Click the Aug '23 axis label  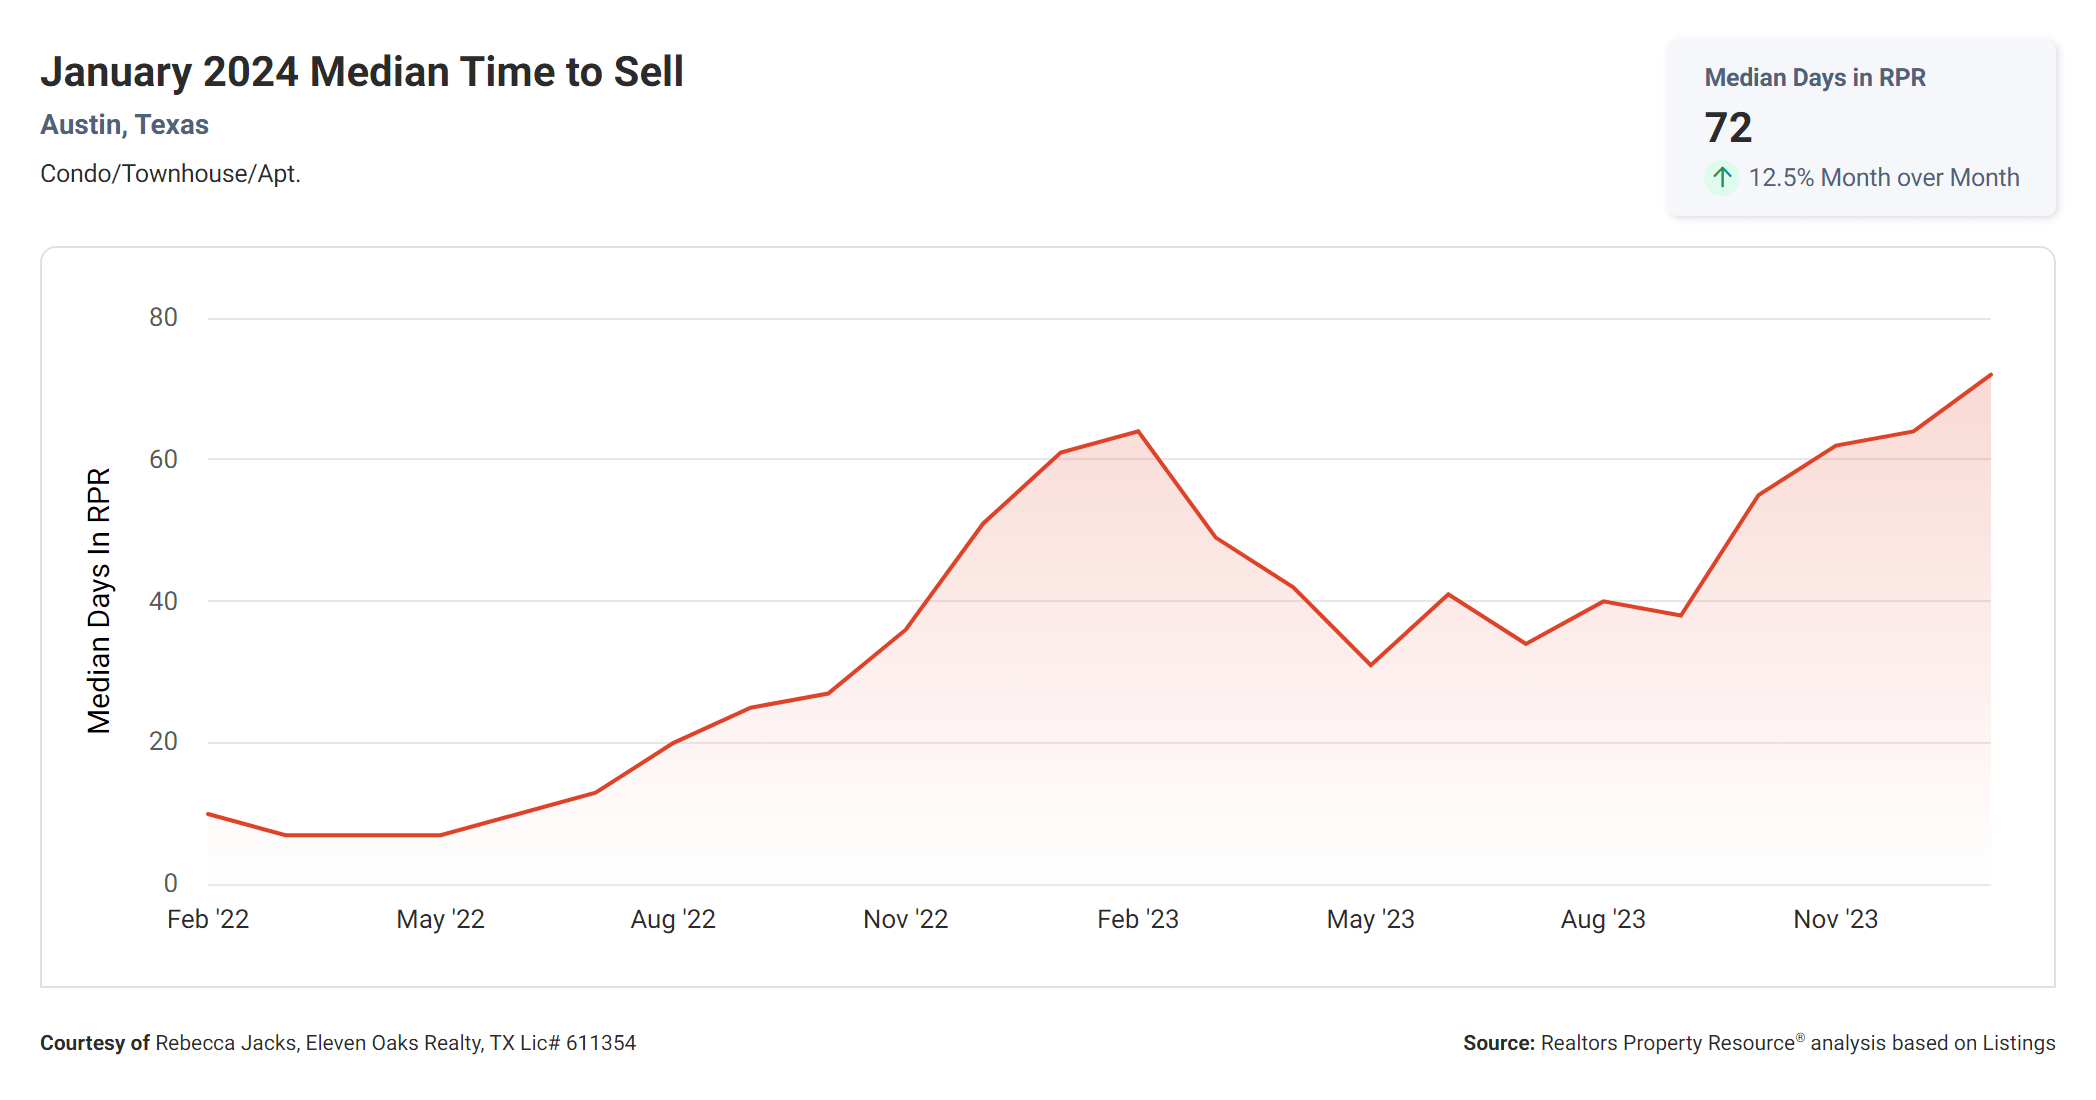point(1603,919)
